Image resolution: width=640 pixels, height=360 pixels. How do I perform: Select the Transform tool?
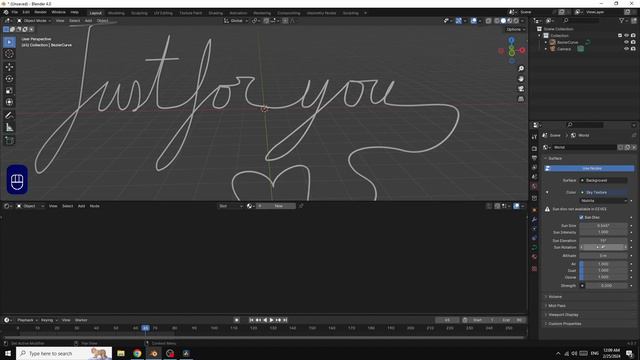[x=9, y=102]
